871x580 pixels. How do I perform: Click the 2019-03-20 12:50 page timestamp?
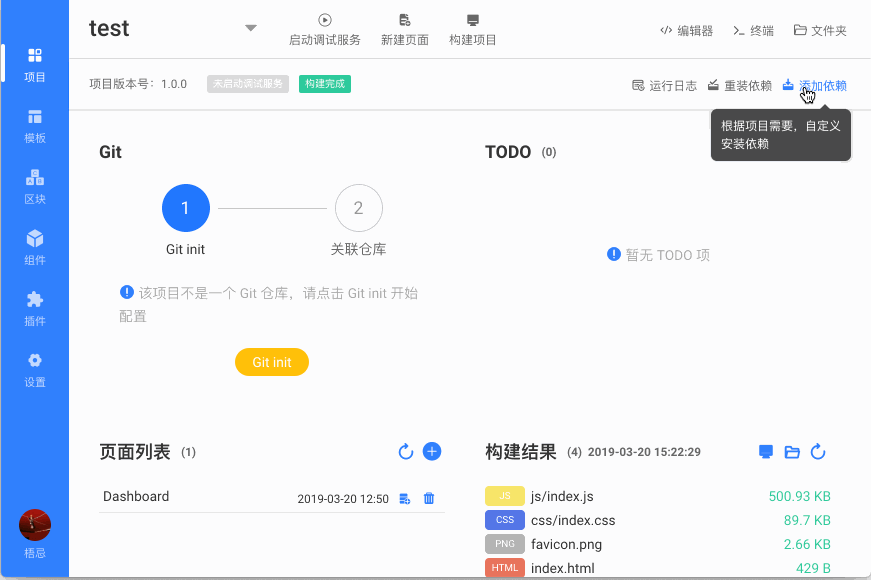tap(343, 499)
